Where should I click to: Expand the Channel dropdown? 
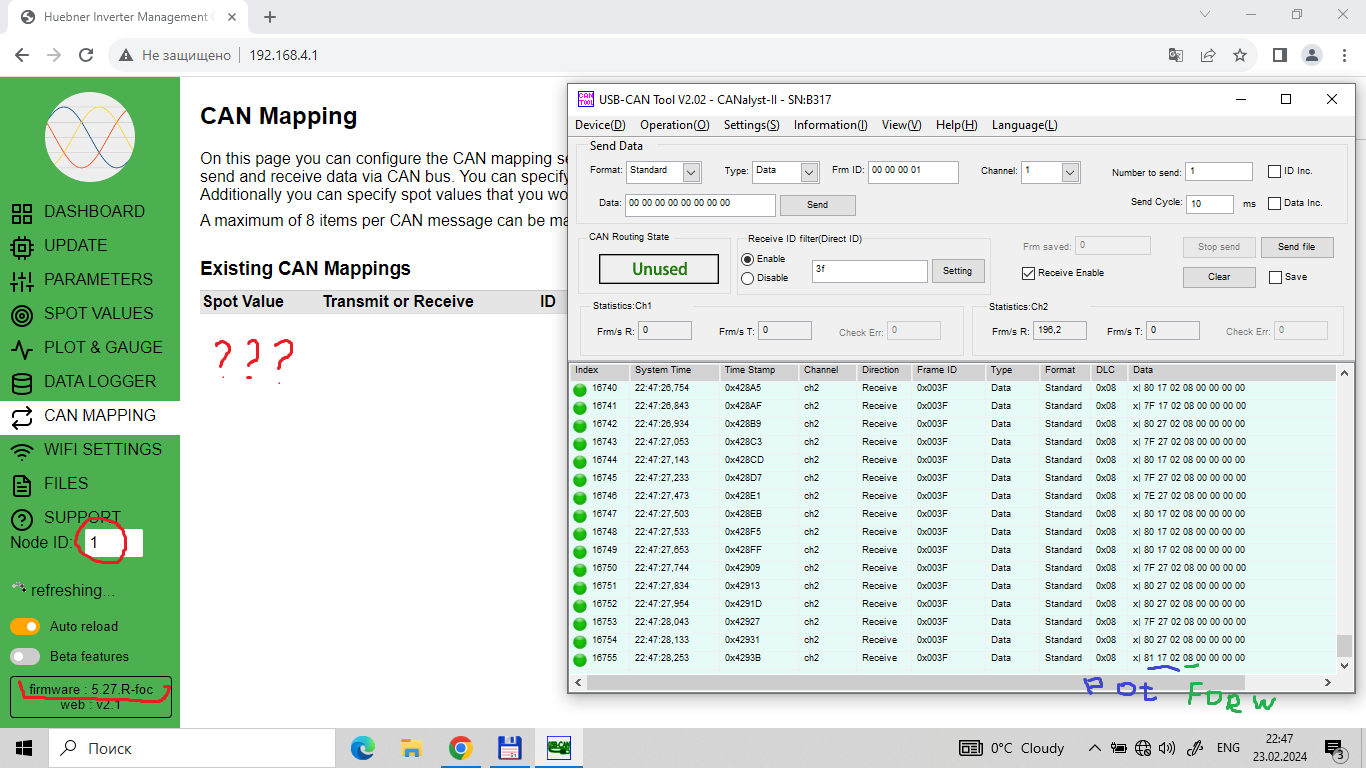tap(1070, 172)
